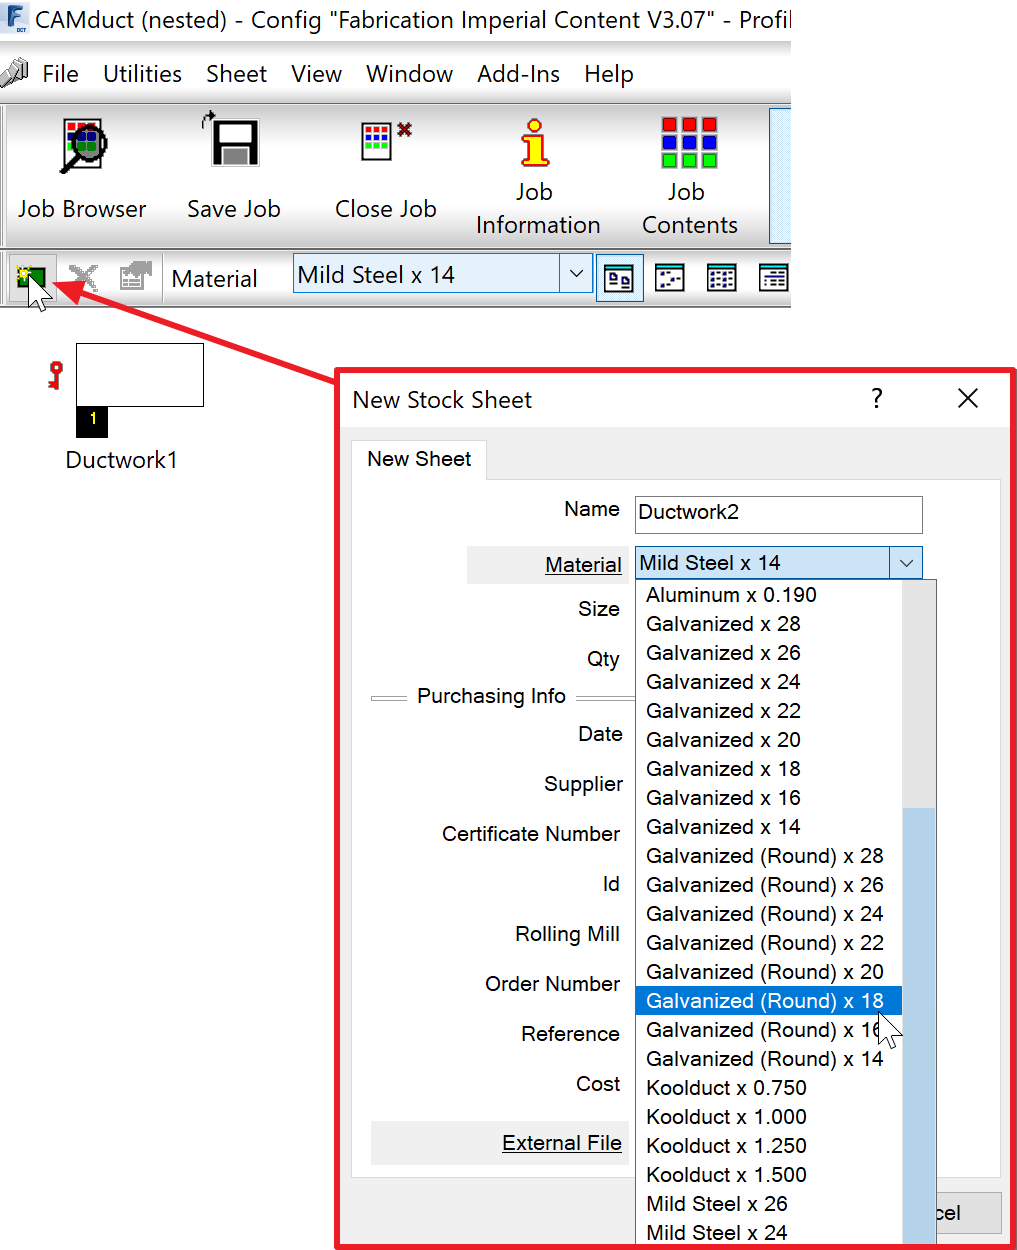Choose Galvanized (Round) x 20
This screenshot has height=1250, width=1017.
(x=769, y=972)
